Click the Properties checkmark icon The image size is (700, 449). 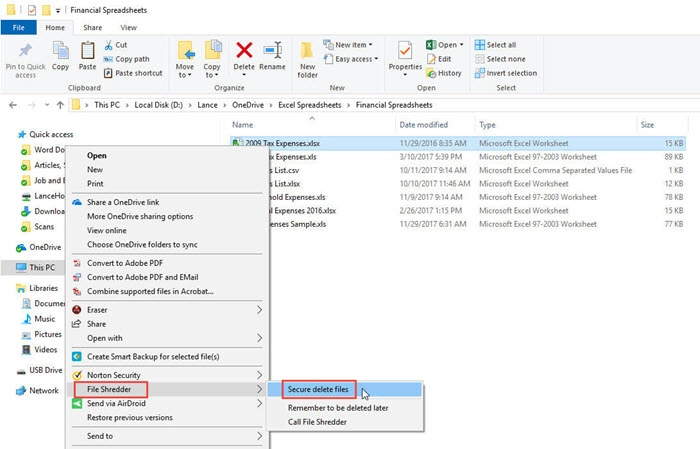(x=405, y=50)
